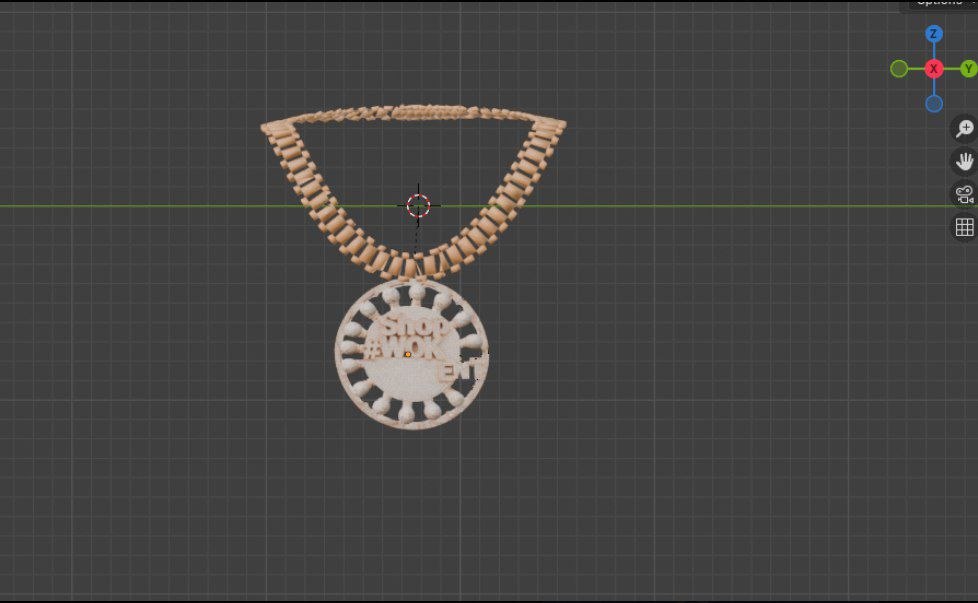This screenshot has height=603, width=978.
Task: Click the blue Z axis gizmo handle
Action: 934,34
